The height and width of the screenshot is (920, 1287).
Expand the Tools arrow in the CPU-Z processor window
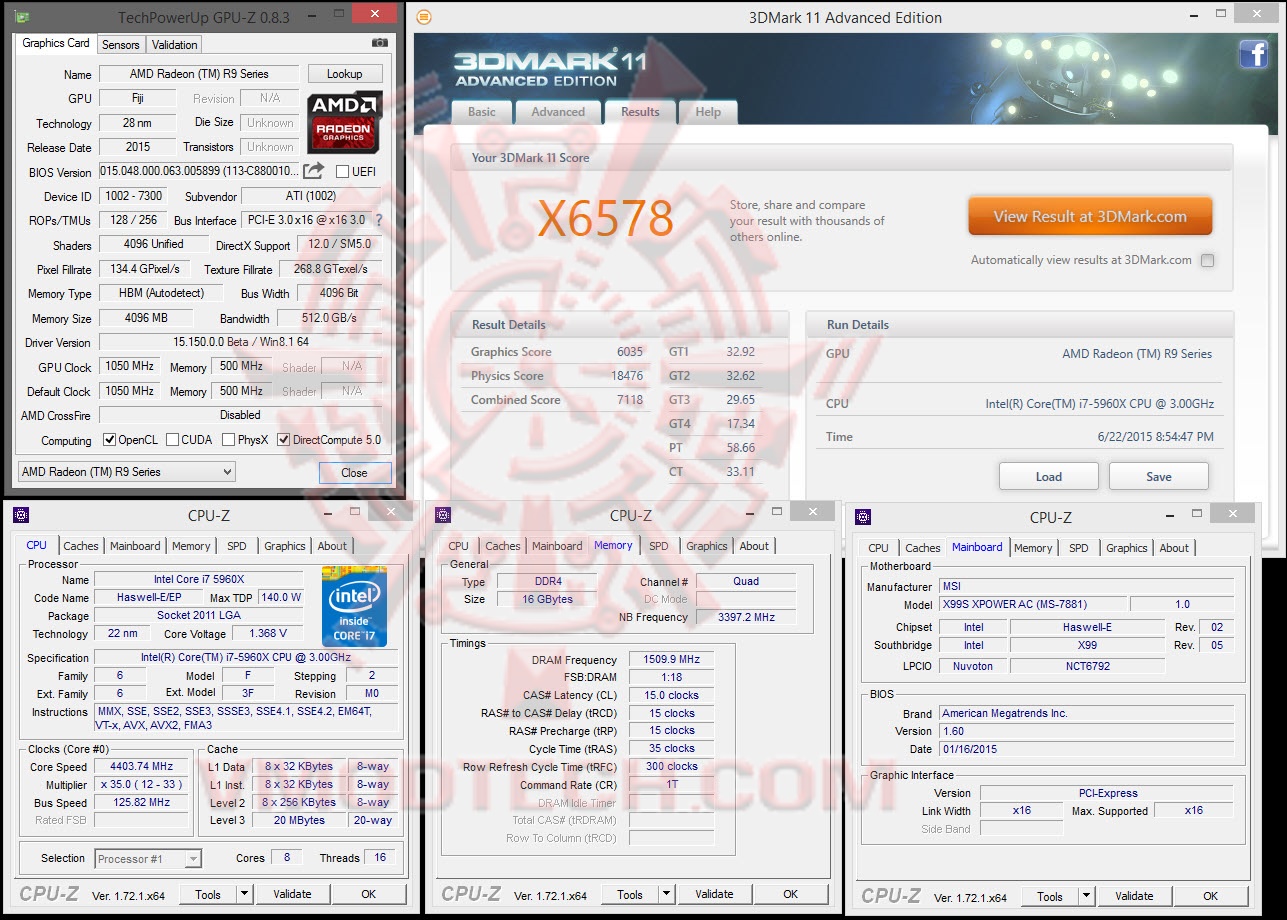coord(244,894)
